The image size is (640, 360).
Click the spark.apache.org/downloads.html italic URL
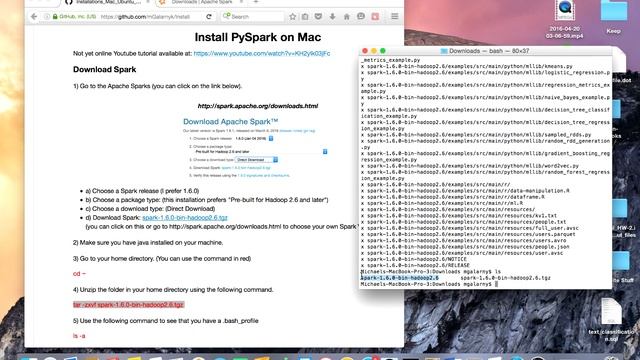tap(258, 106)
